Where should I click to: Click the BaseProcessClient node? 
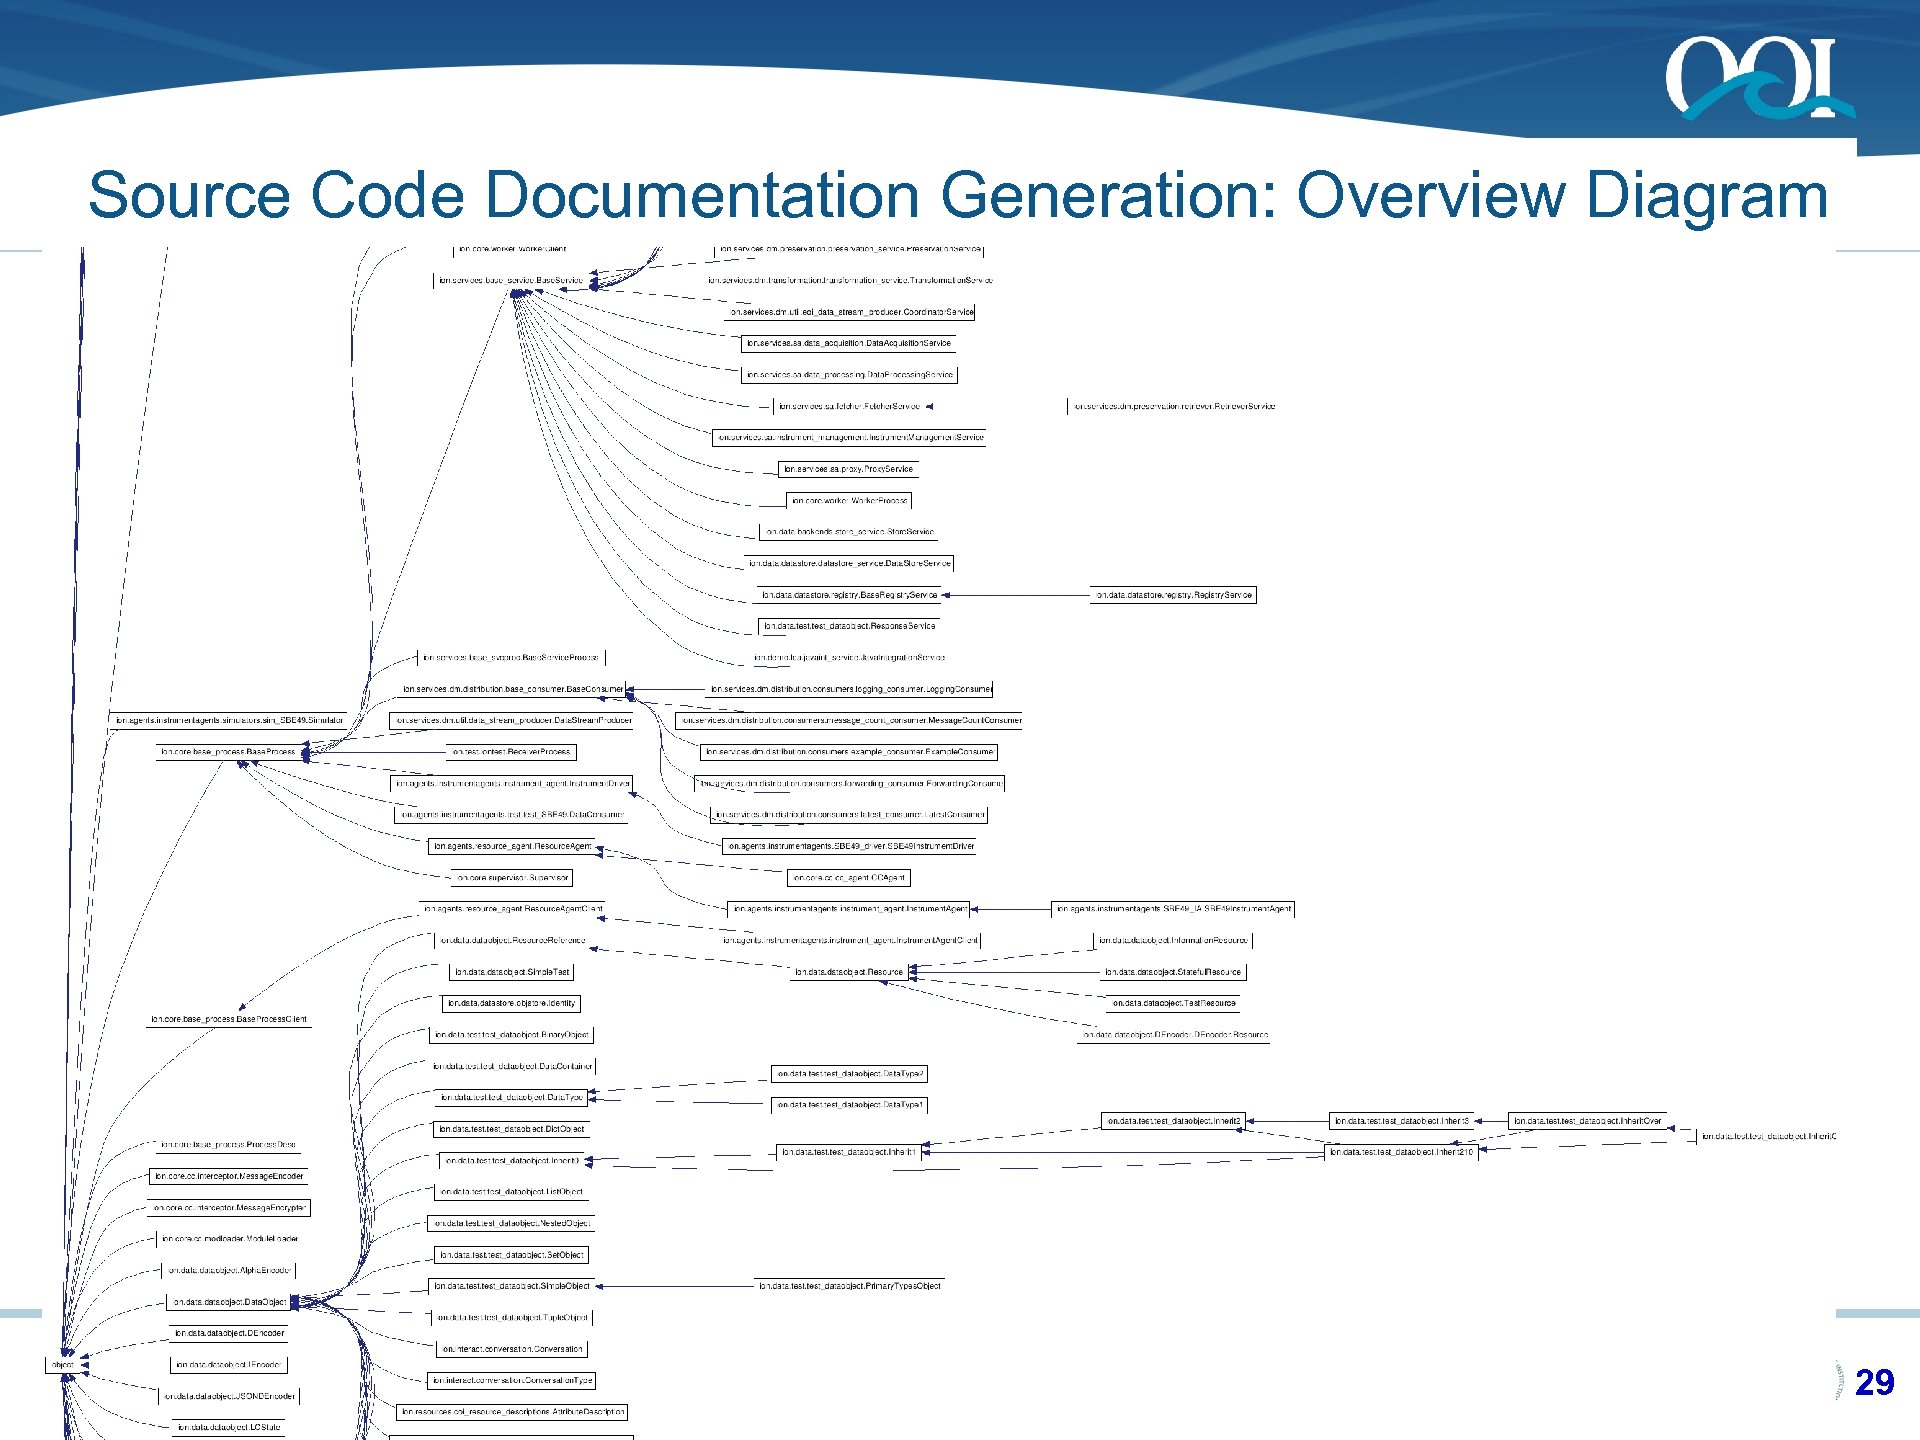click(229, 1020)
